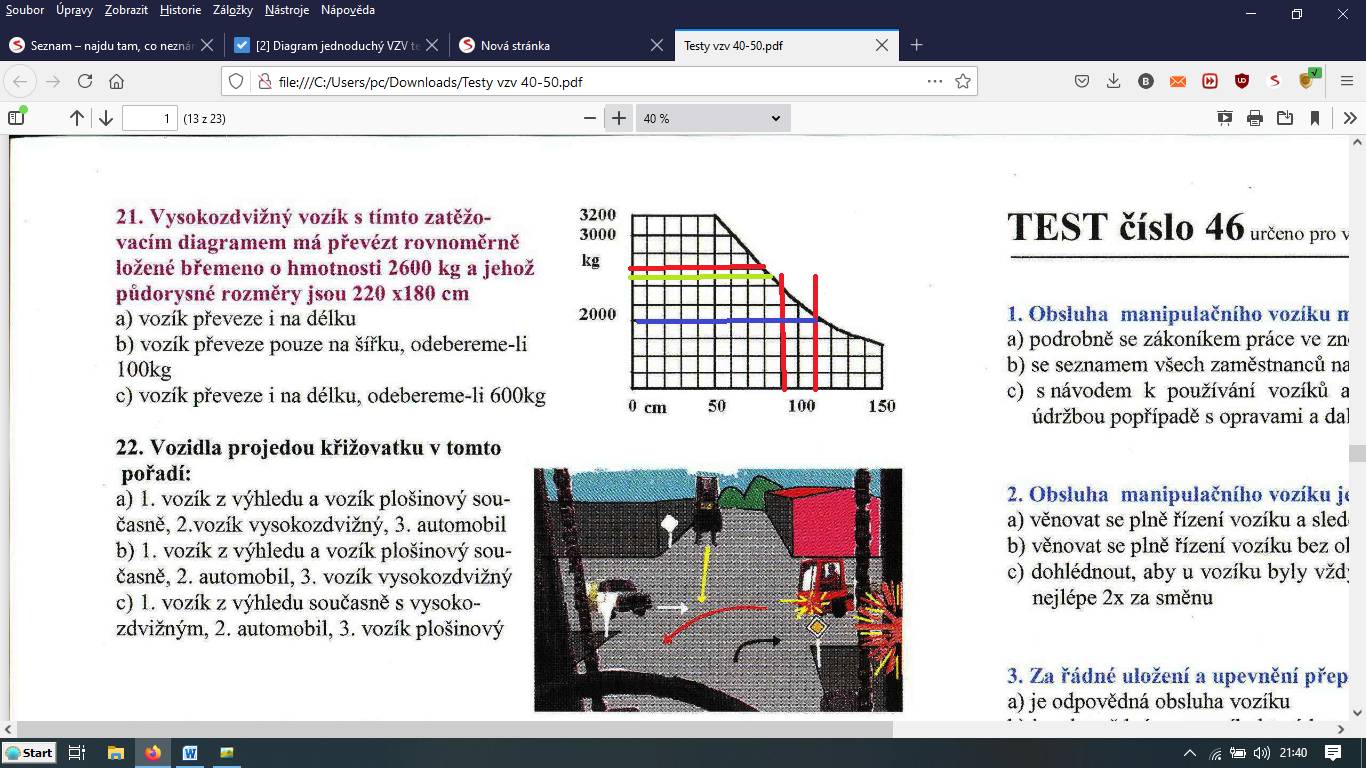Click the 'TEST číslo 46' heading
Screen dimensions: 1366x768
click(x=1125, y=227)
